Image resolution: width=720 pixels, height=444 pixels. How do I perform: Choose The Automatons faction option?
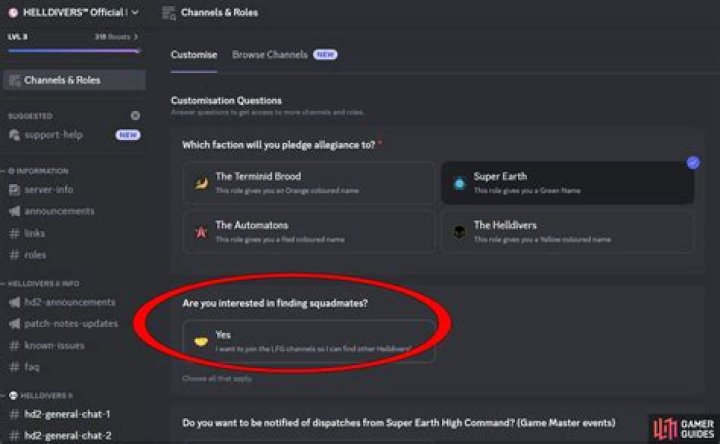coord(308,232)
